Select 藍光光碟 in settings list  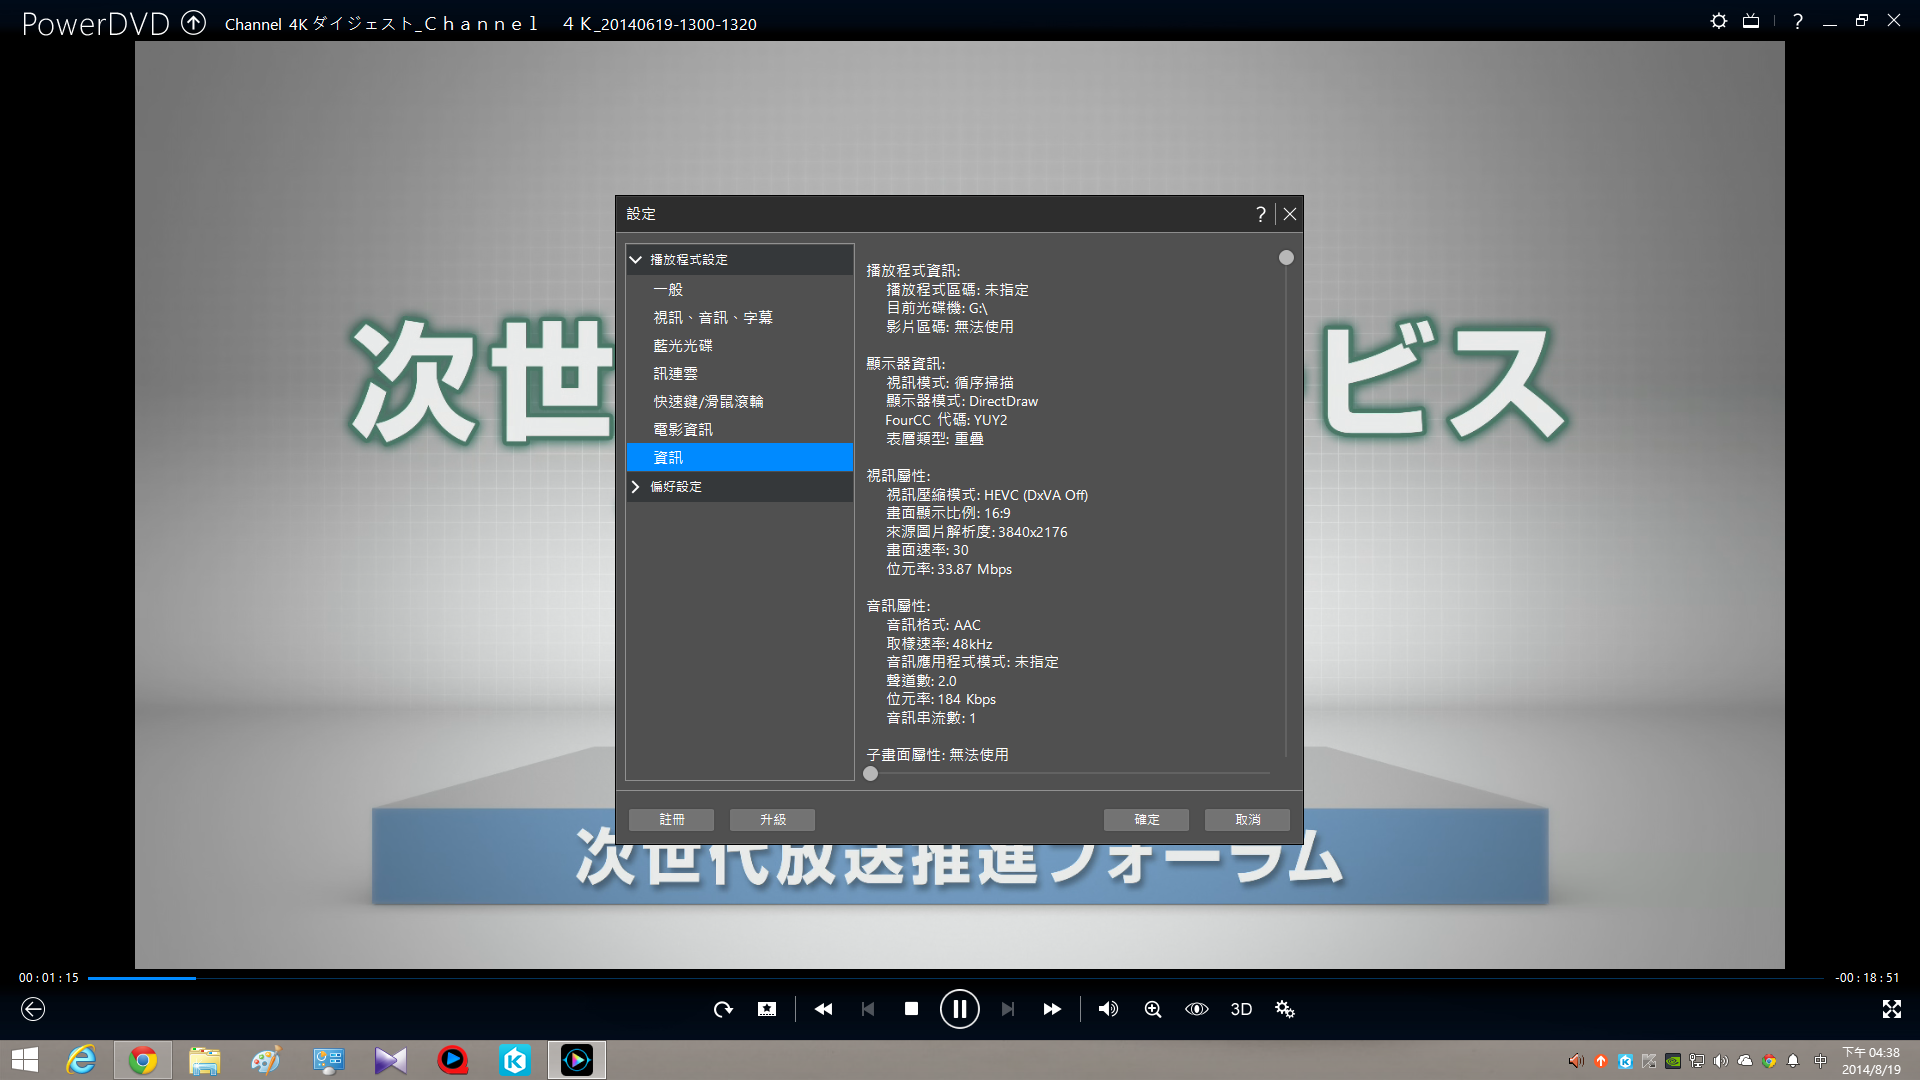(x=683, y=345)
